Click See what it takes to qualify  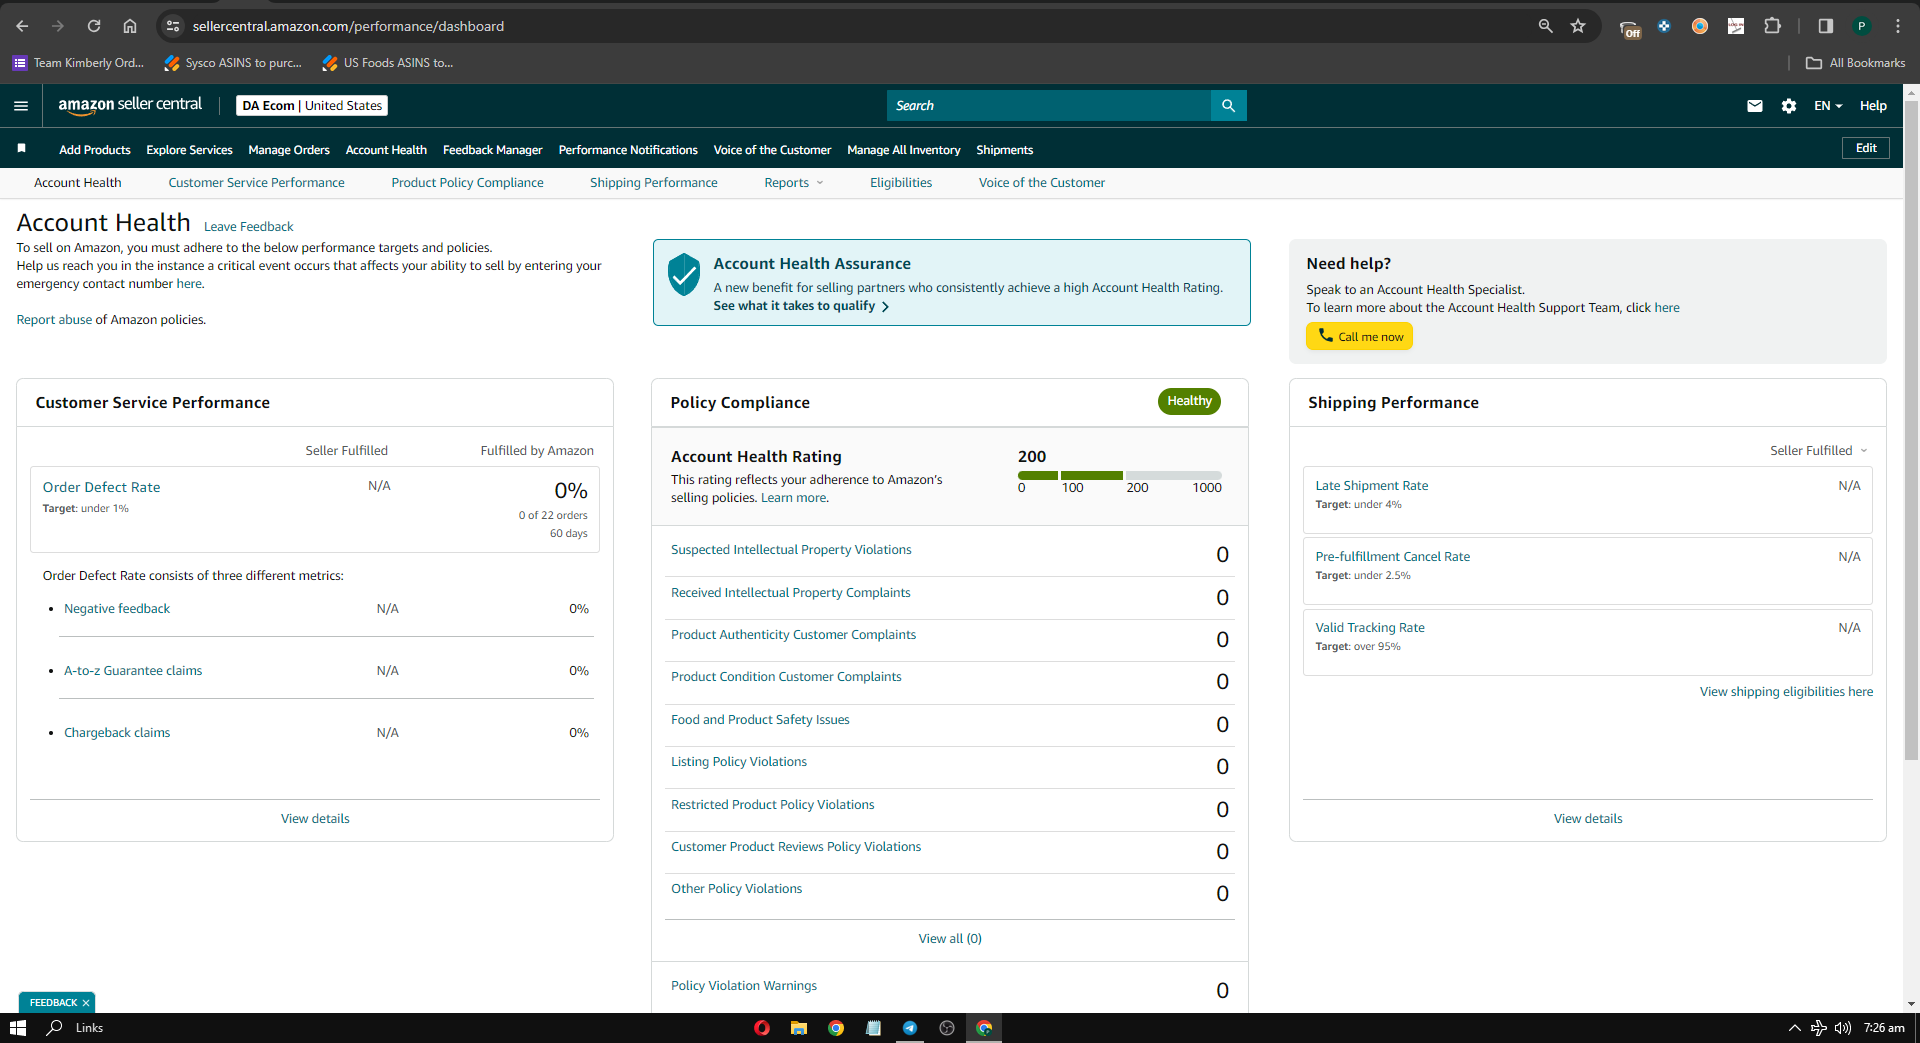(x=801, y=306)
